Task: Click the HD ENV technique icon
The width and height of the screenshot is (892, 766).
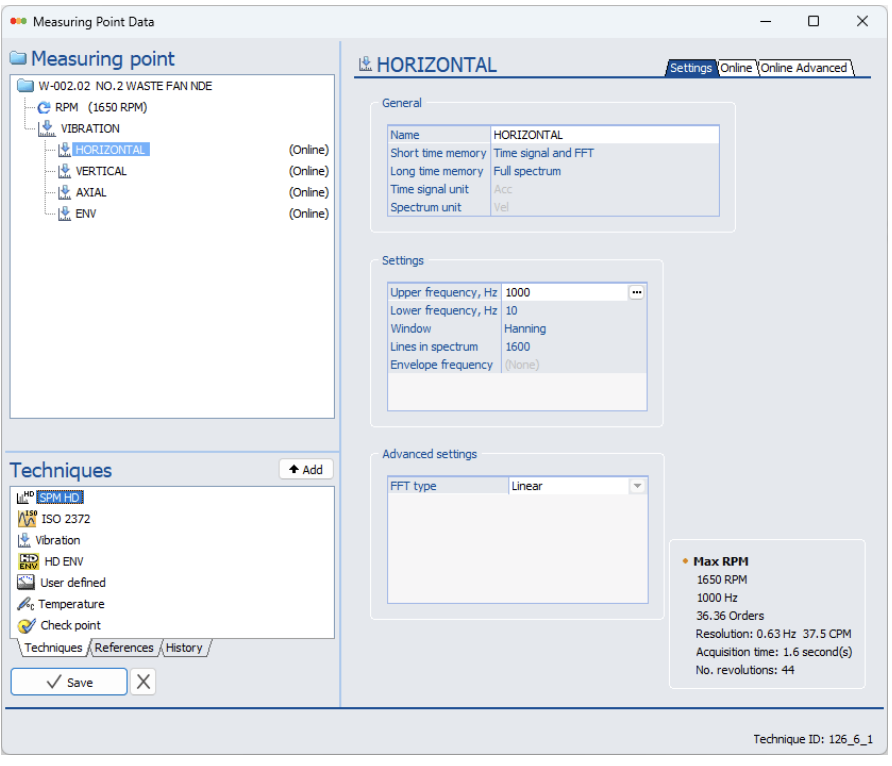Action: point(27,562)
